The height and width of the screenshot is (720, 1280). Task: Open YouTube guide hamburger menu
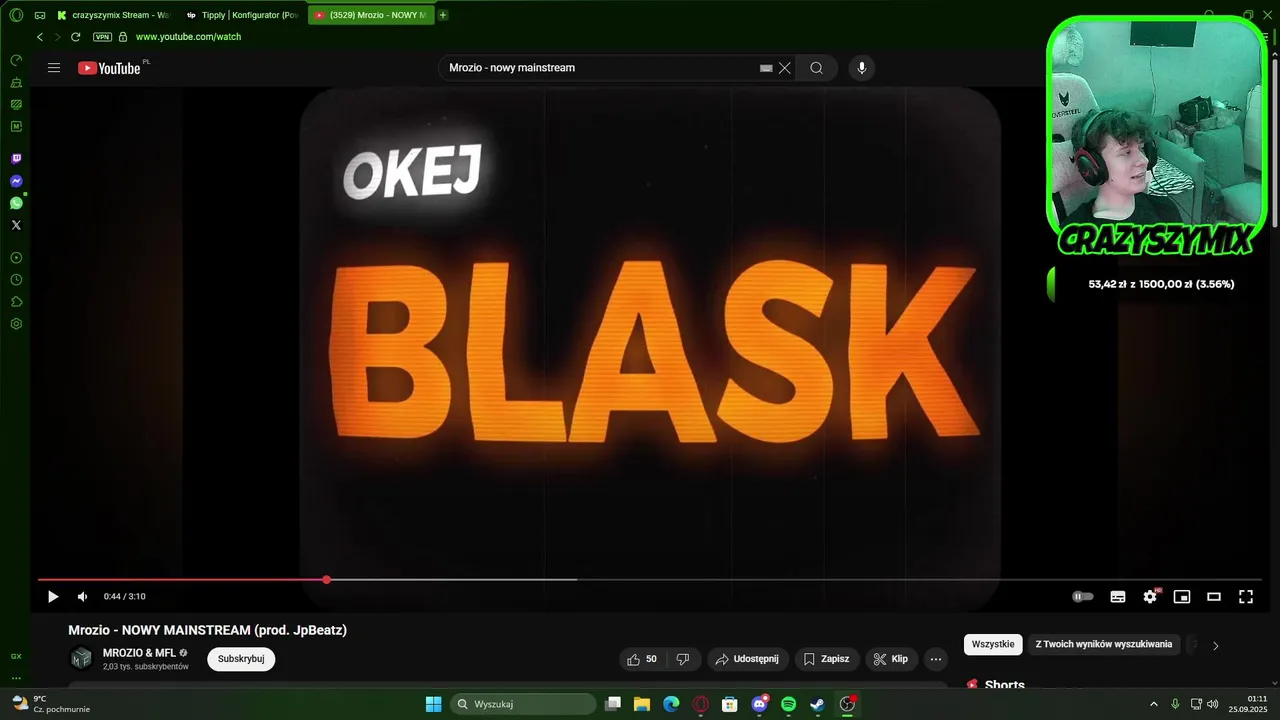tap(54, 68)
